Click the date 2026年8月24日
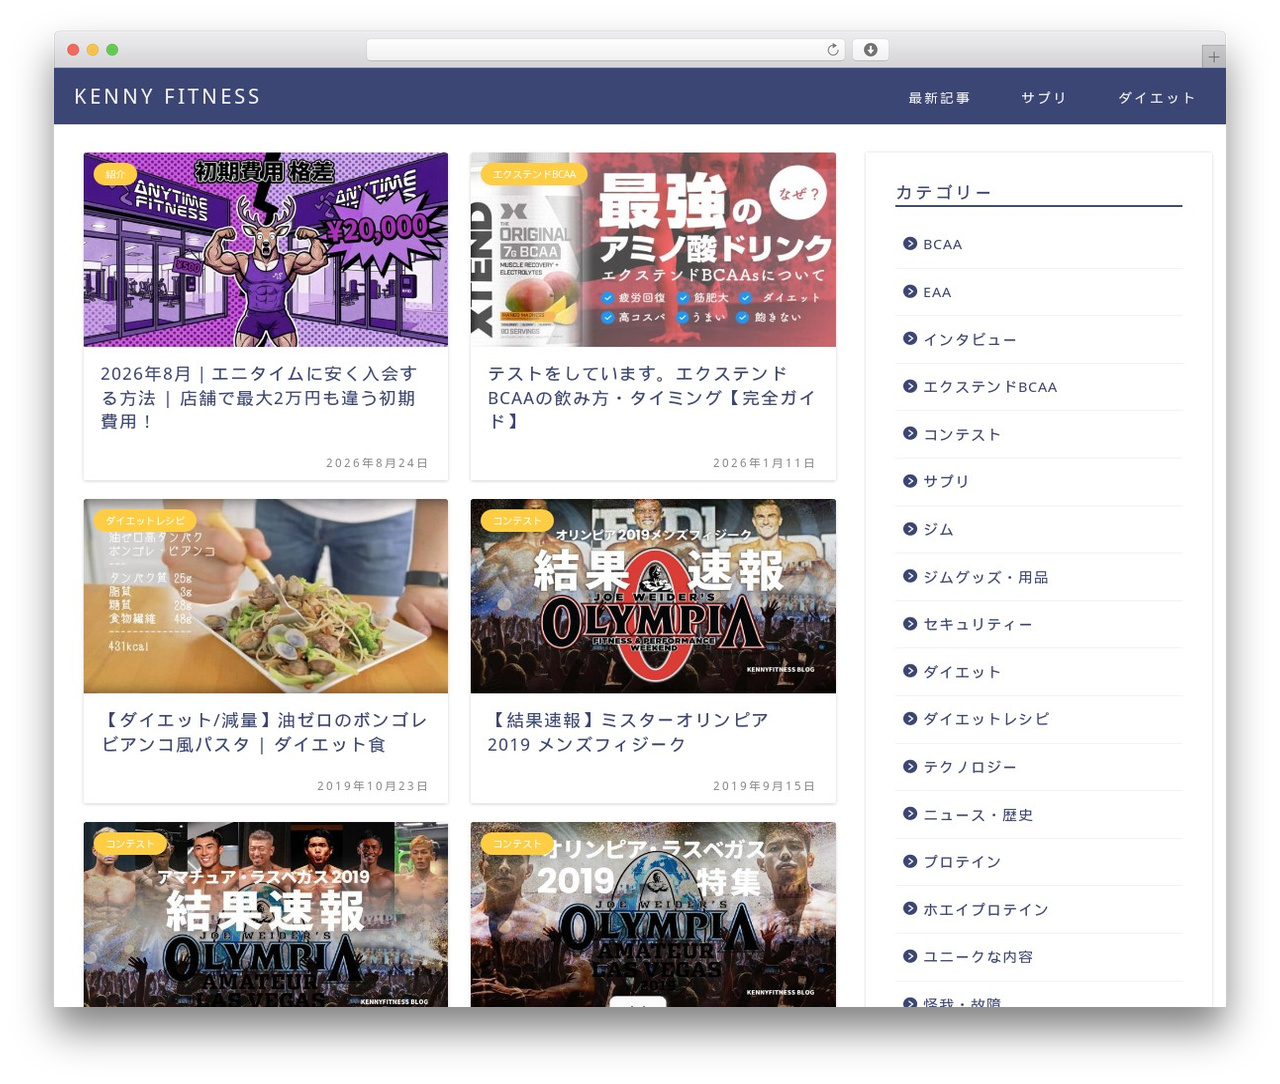This screenshot has height=1084, width=1280. coord(377,463)
